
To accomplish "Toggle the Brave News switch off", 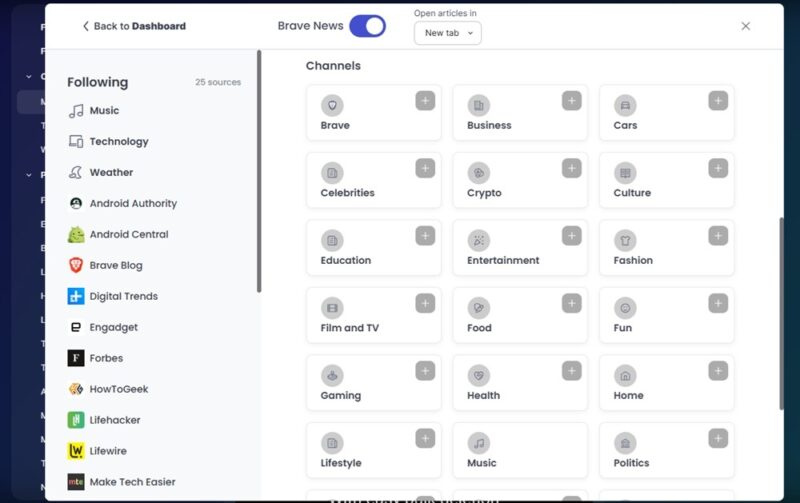I will [x=367, y=26].
